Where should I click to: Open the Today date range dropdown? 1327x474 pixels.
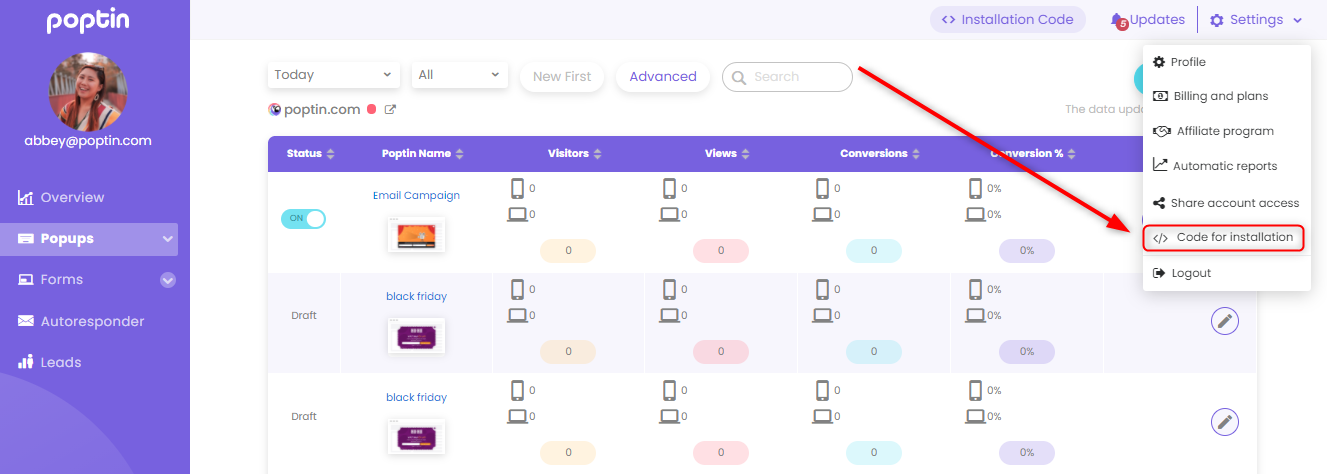click(x=334, y=75)
